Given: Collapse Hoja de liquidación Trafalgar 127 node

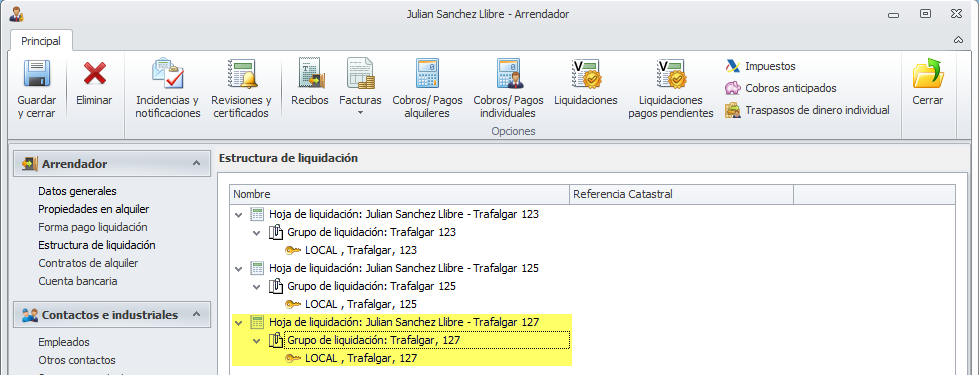Looking at the screenshot, I should [238, 323].
